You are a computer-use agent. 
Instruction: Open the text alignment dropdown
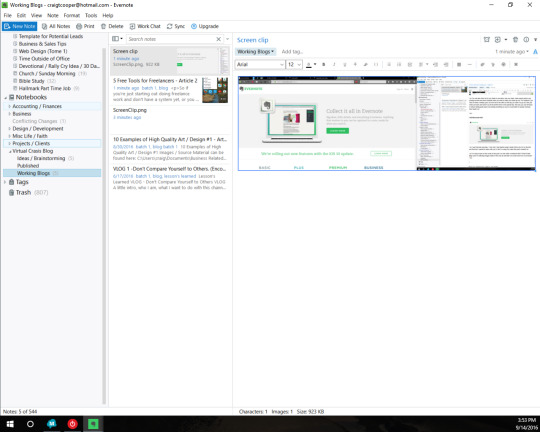click(423, 64)
